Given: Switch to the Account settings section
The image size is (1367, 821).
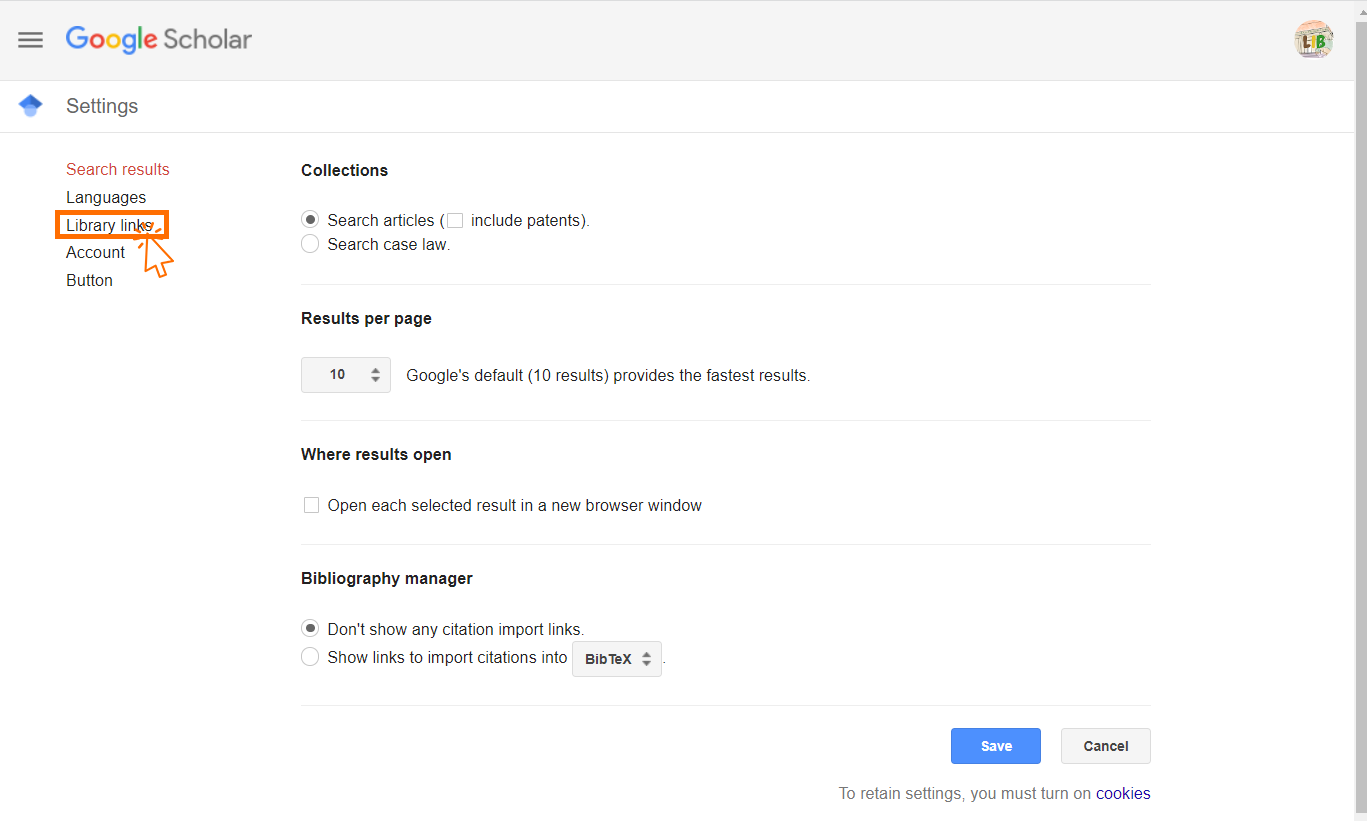Looking at the screenshot, I should pyautogui.click(x=96, y=252).
